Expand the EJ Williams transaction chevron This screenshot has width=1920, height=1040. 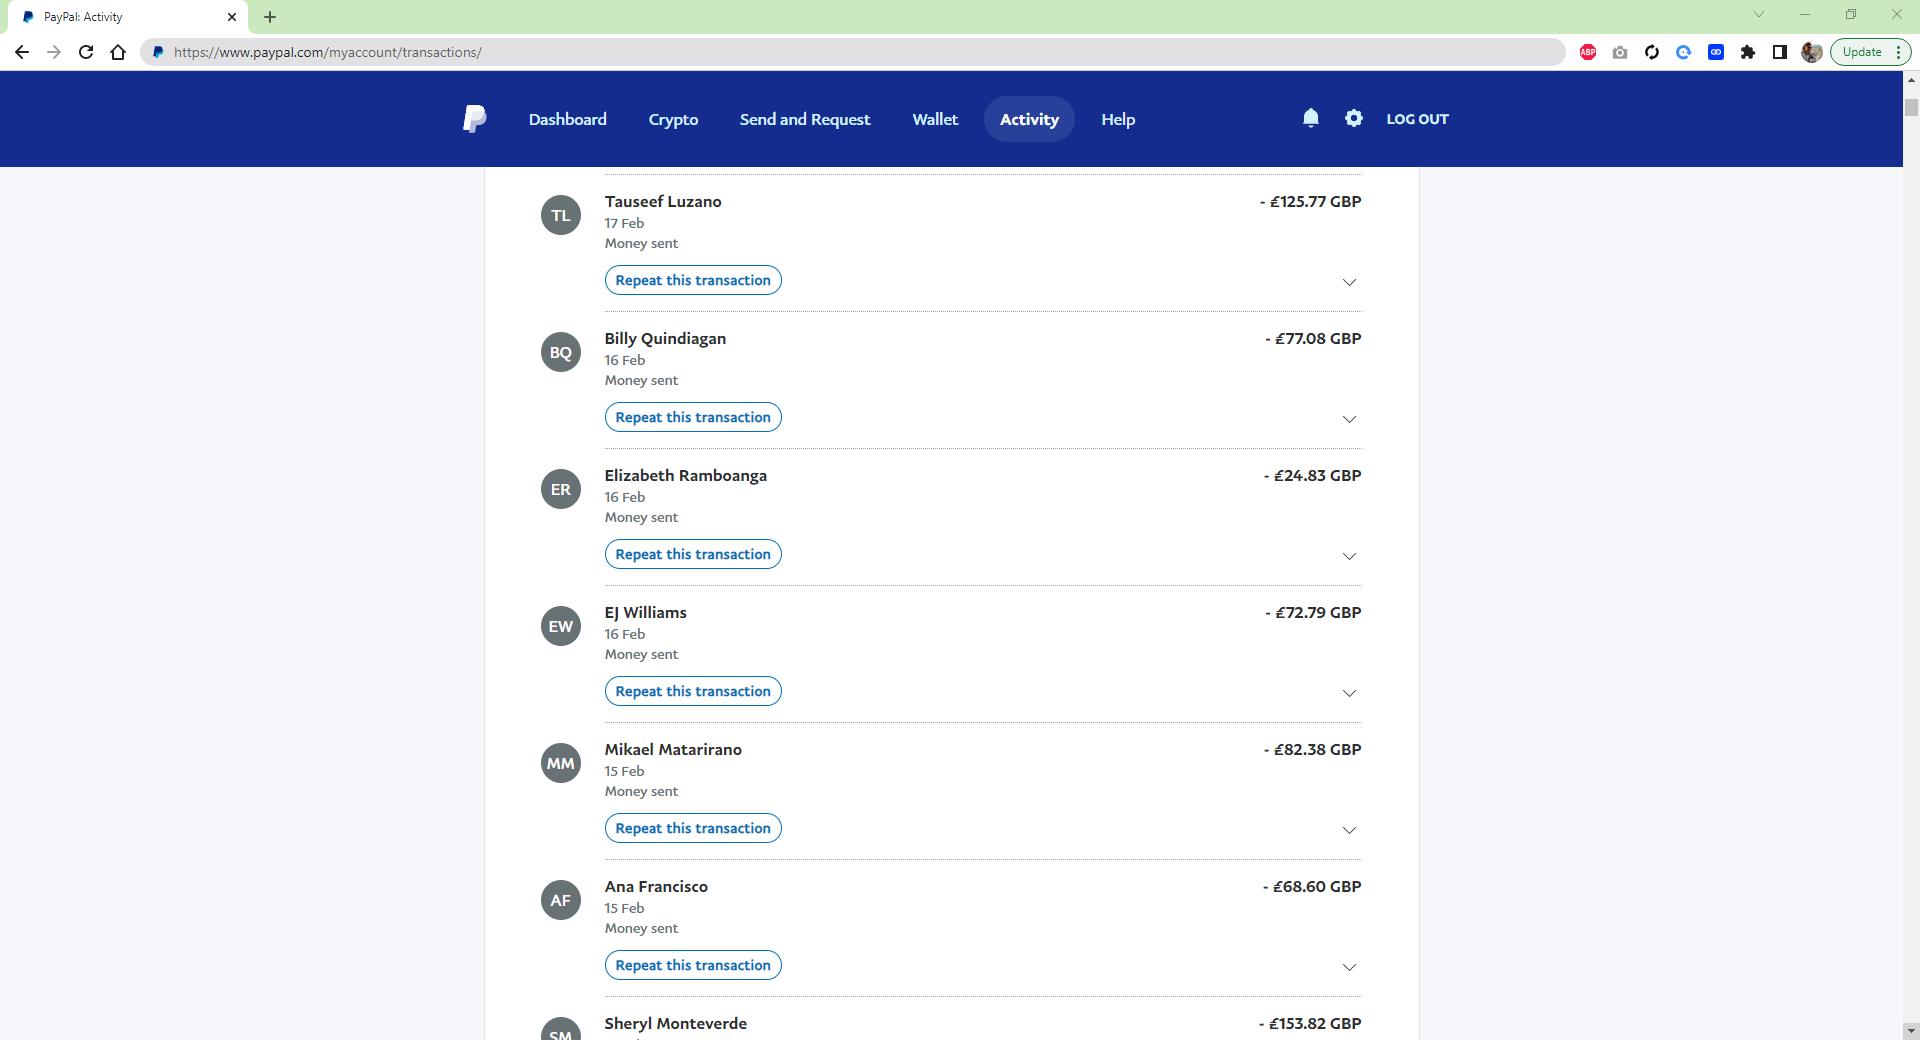1348,693
